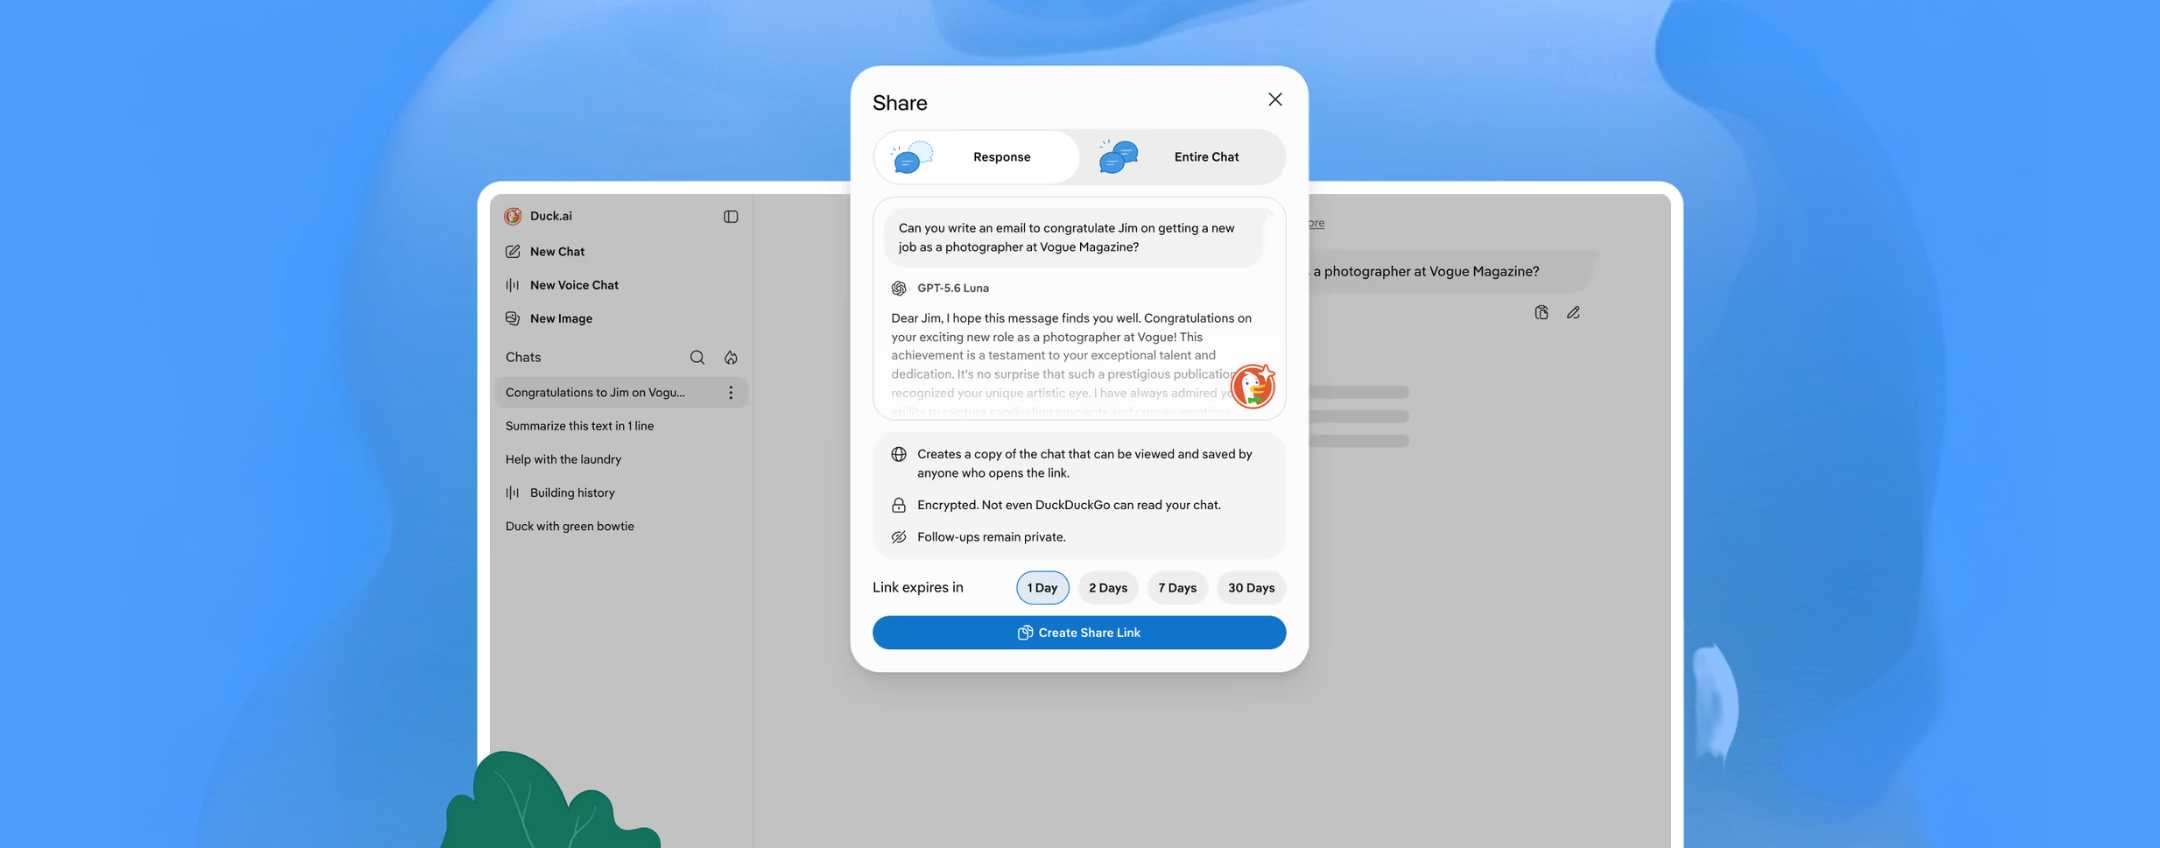Click the New Image icon

tap(513, 318)
